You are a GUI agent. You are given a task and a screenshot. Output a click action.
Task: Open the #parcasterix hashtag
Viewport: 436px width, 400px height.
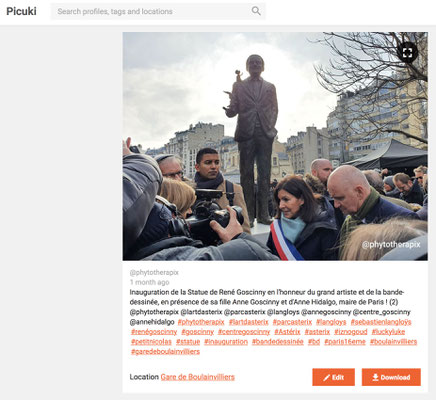pyautogui.click(x=292, y=322)
